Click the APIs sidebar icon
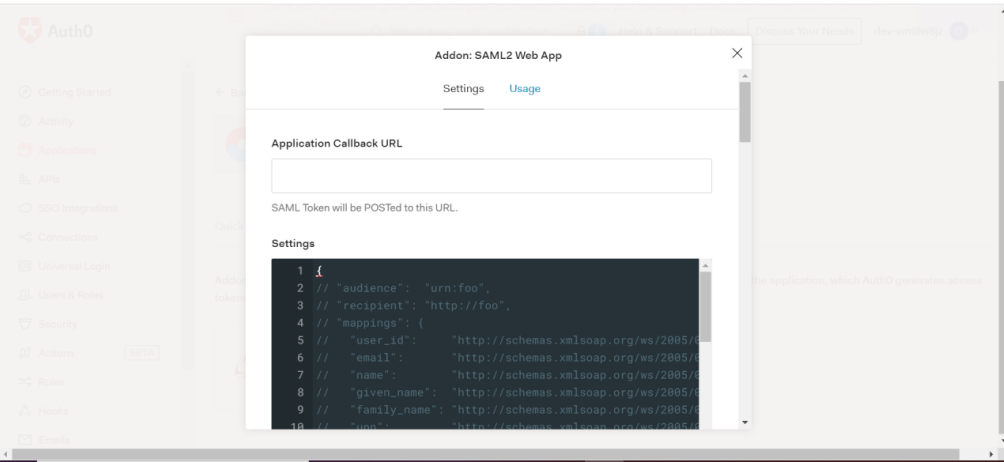1004x462 pixels. [24, 179]
